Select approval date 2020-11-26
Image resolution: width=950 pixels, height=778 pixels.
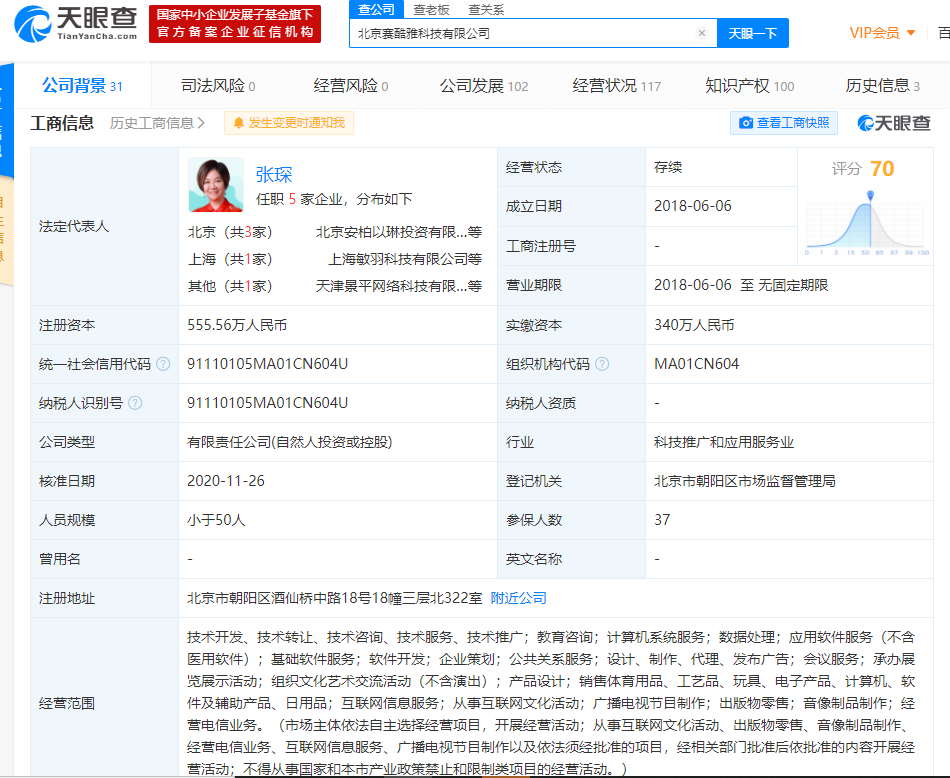point(226,480)
